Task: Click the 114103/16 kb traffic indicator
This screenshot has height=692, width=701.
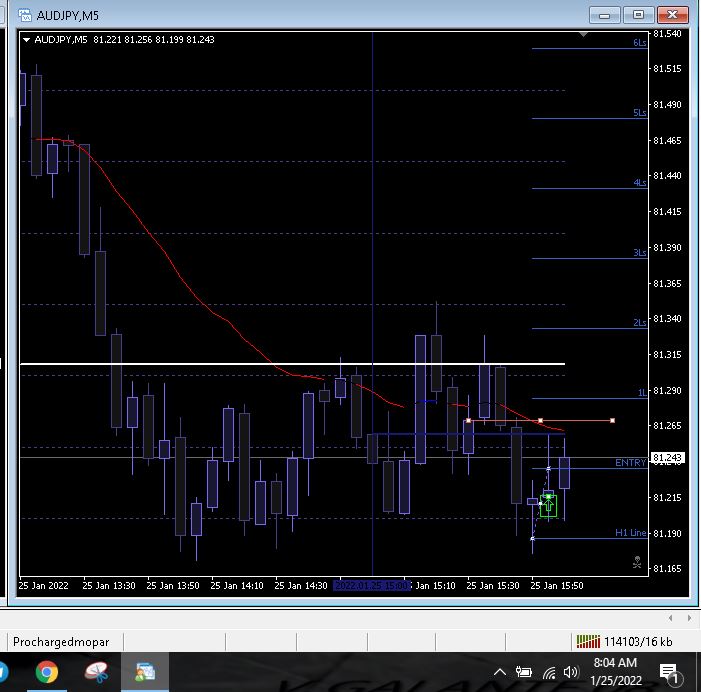Action: click(x=638, y=642)
